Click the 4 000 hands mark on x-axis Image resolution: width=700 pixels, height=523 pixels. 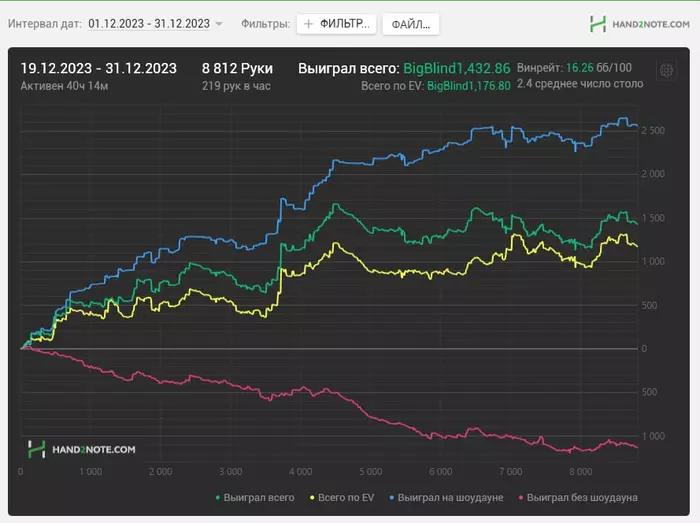tap(299, 471)
